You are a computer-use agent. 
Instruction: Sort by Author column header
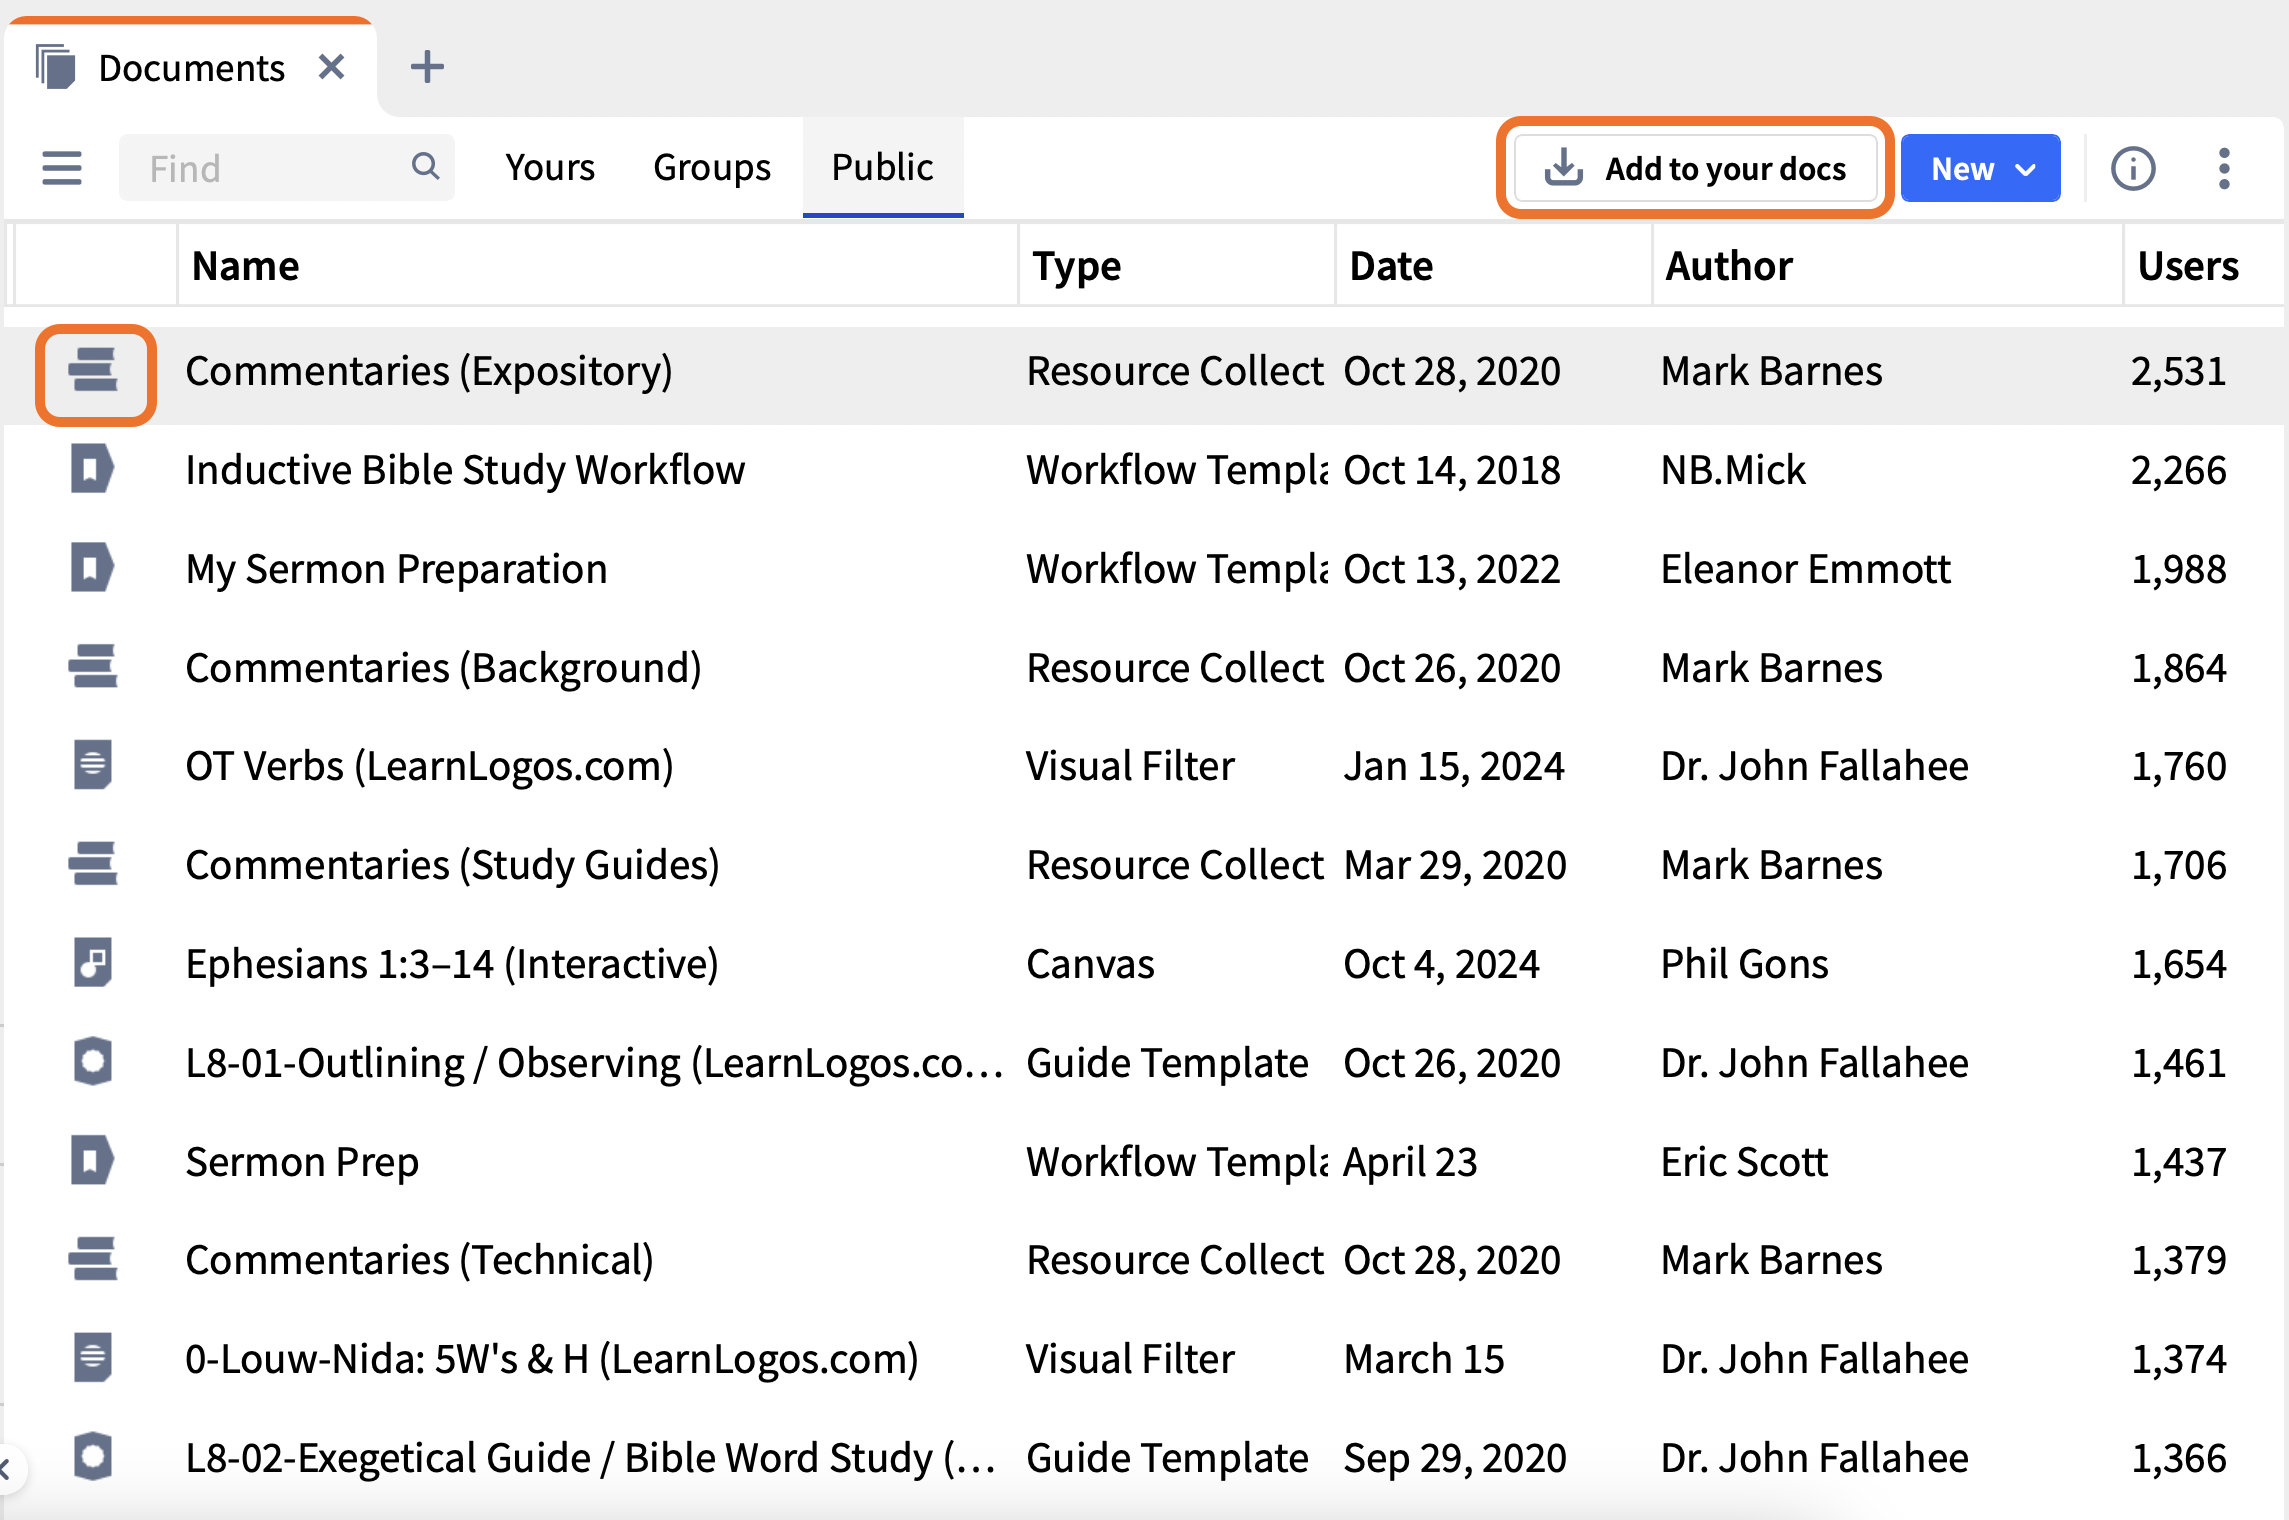click(1887, 265)
